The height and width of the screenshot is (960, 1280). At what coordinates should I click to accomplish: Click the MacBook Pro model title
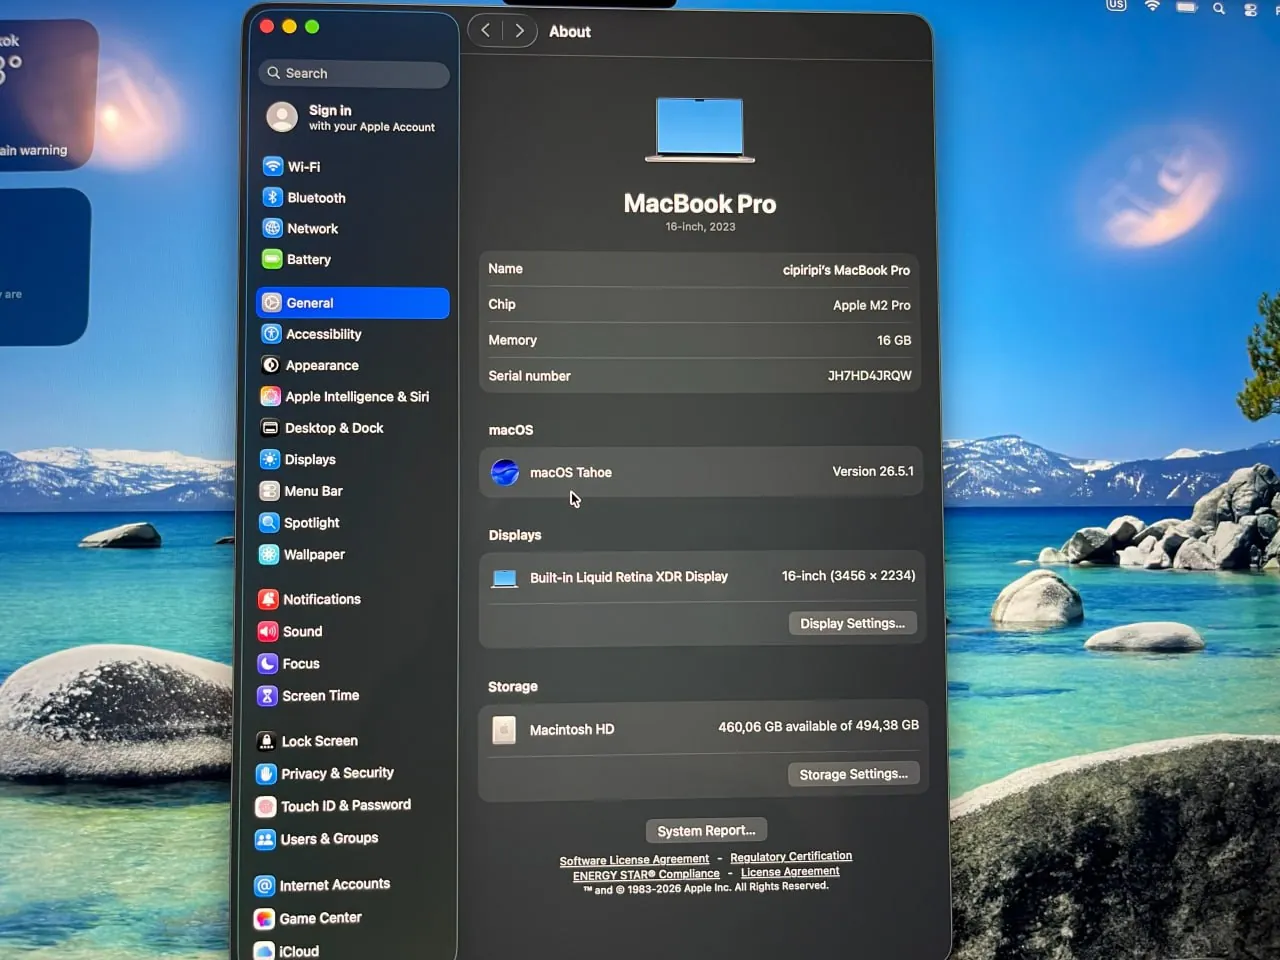(x=700, y=204)
